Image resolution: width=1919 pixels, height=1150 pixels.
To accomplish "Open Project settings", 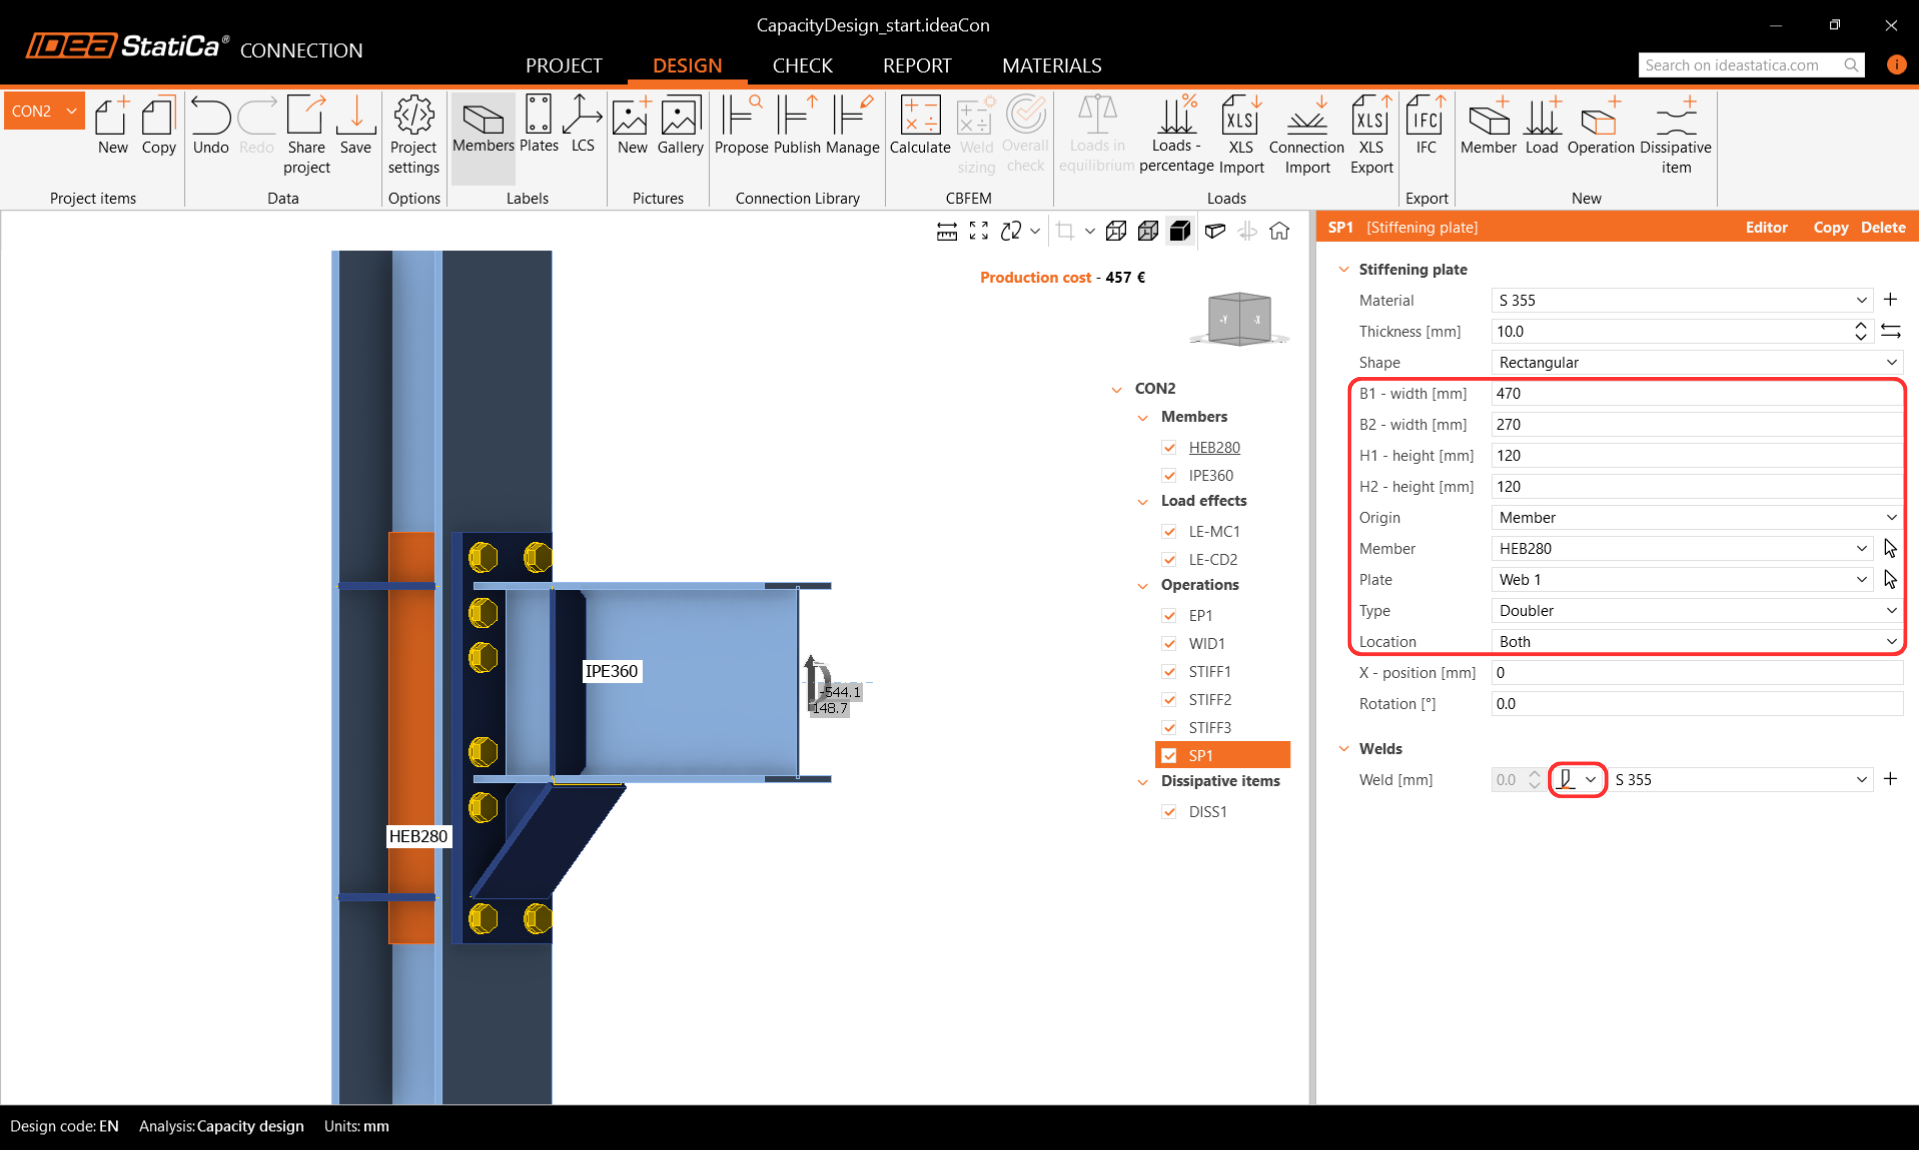I will pos(413,135).
